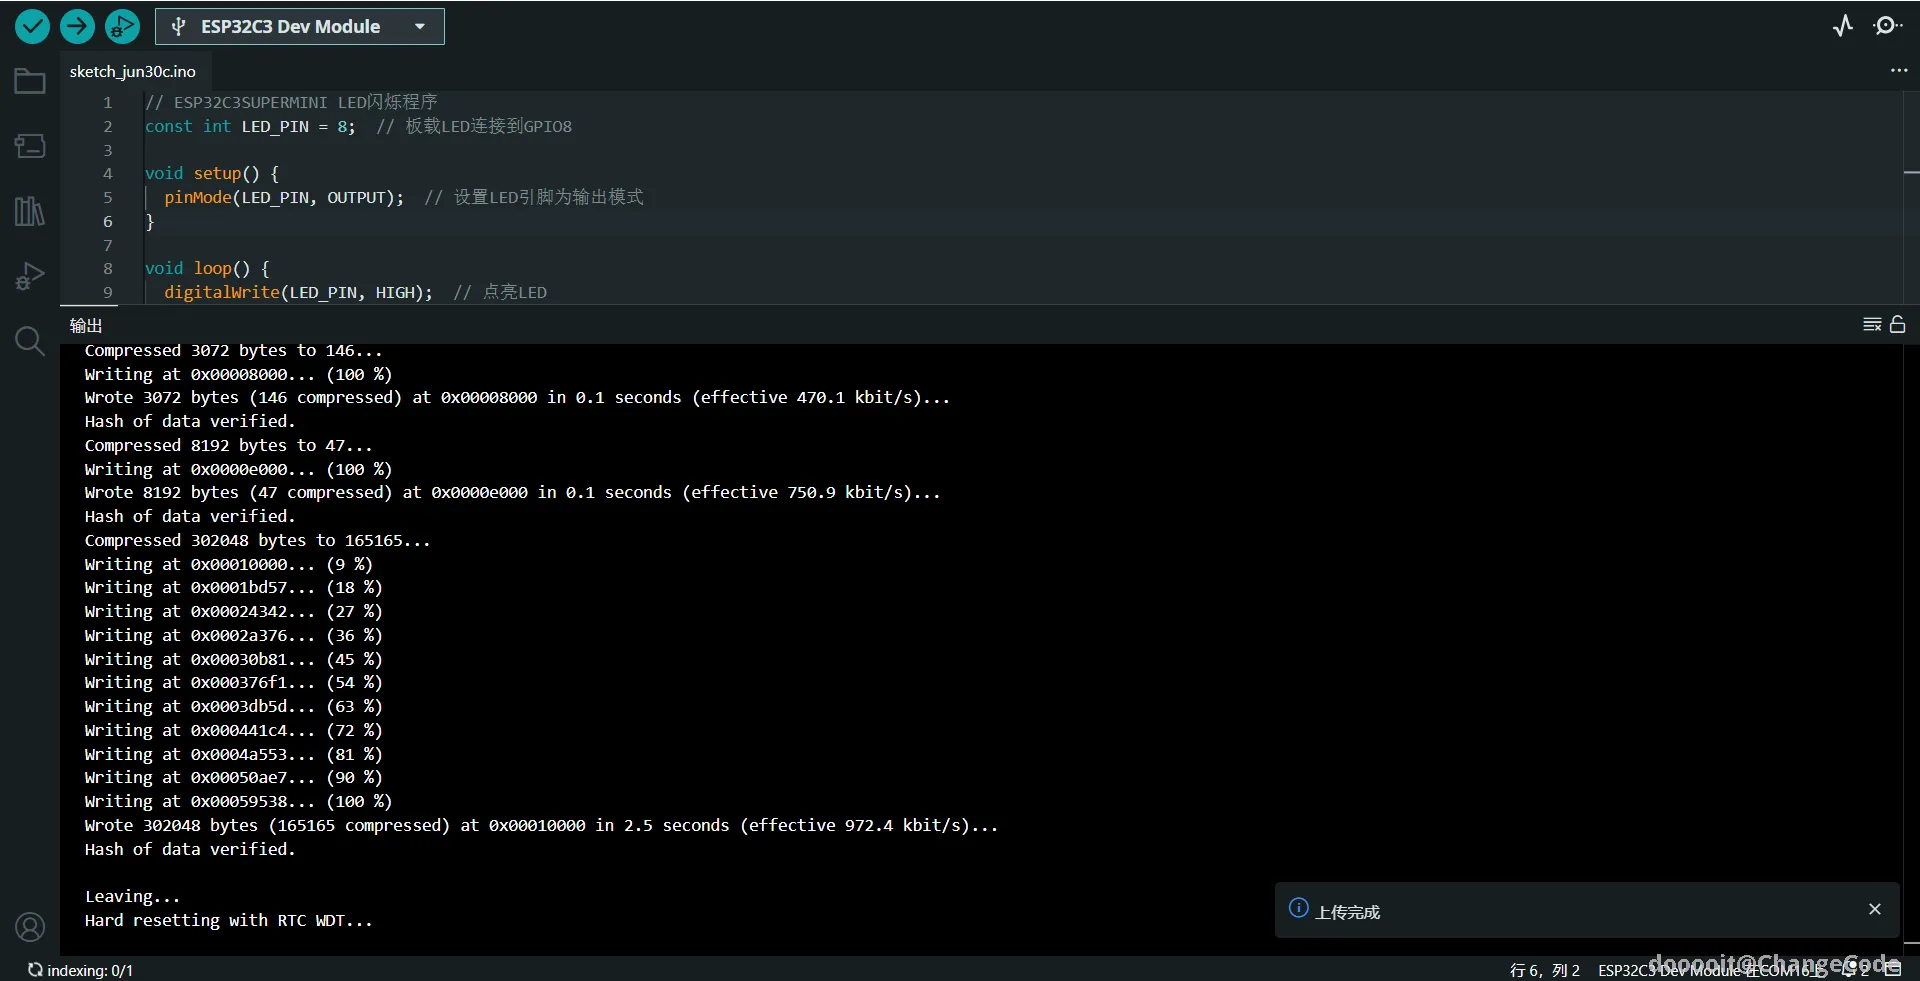Click output line 'Writing at 0x00008000... (100 %)'

238,375
